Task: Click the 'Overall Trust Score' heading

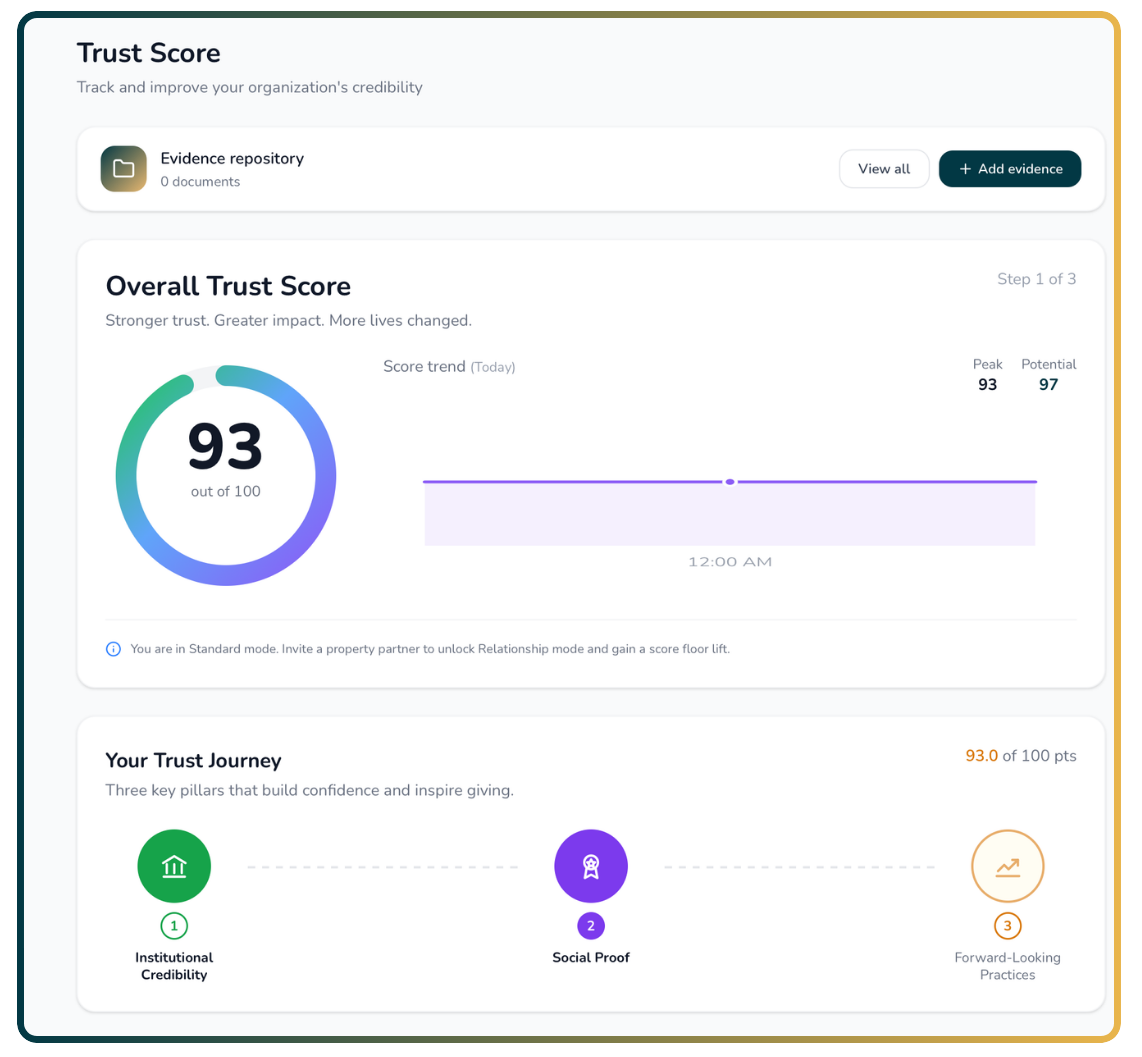Action: (228, 286)
